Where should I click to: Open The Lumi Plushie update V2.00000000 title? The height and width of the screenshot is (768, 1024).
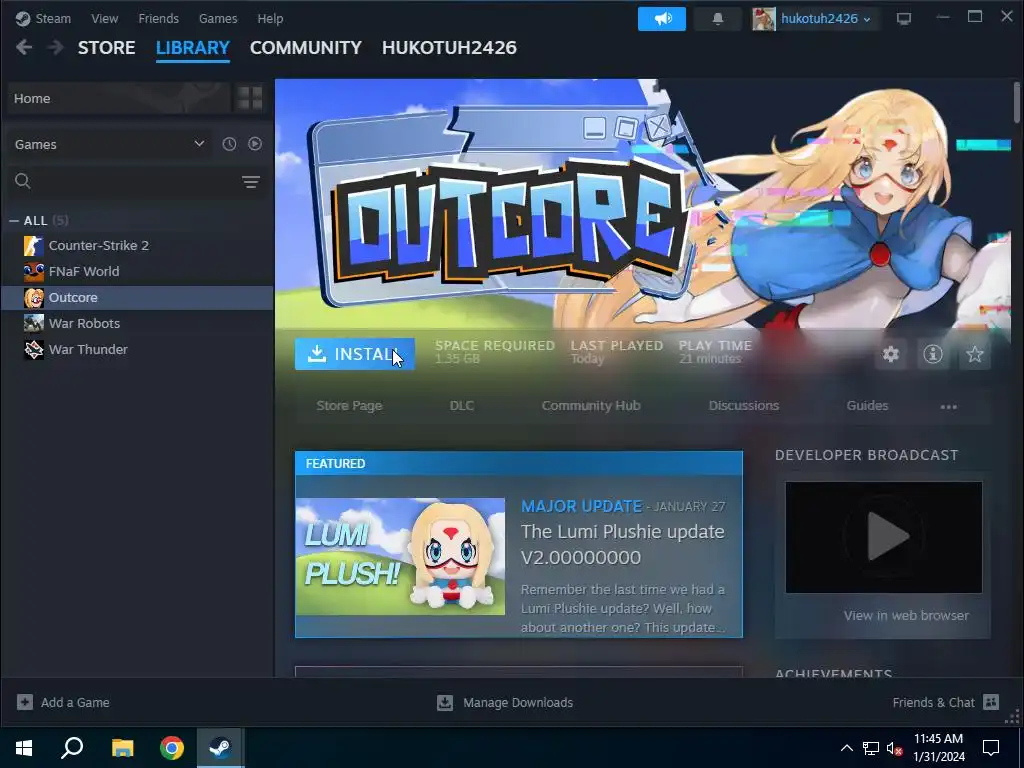[622, 545]
